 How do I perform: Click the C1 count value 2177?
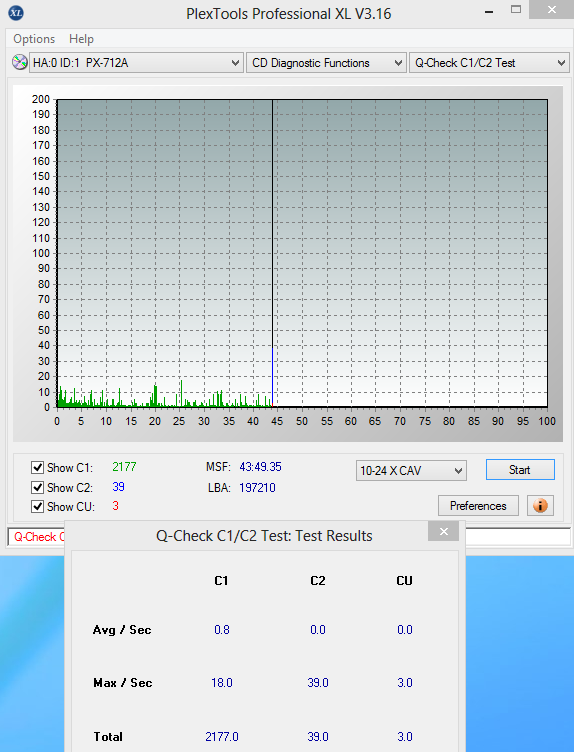[124, 467]
